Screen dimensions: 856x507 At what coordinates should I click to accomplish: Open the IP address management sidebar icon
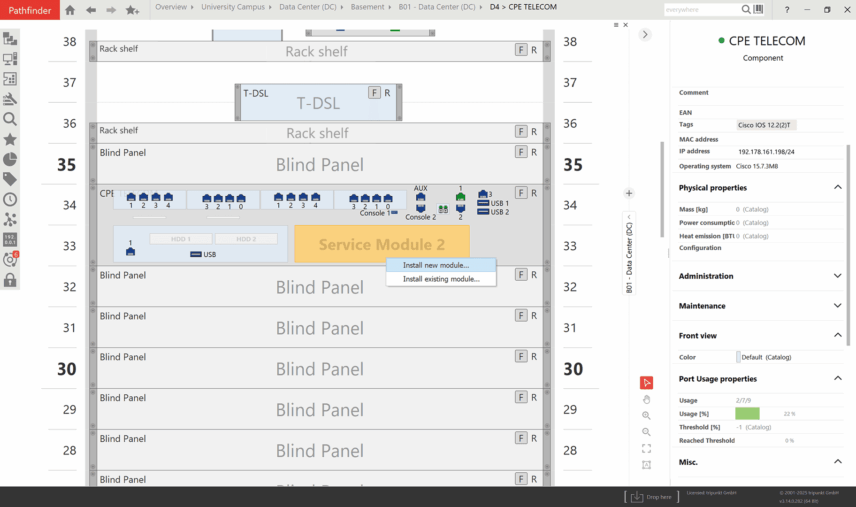[x=10, y=240]
